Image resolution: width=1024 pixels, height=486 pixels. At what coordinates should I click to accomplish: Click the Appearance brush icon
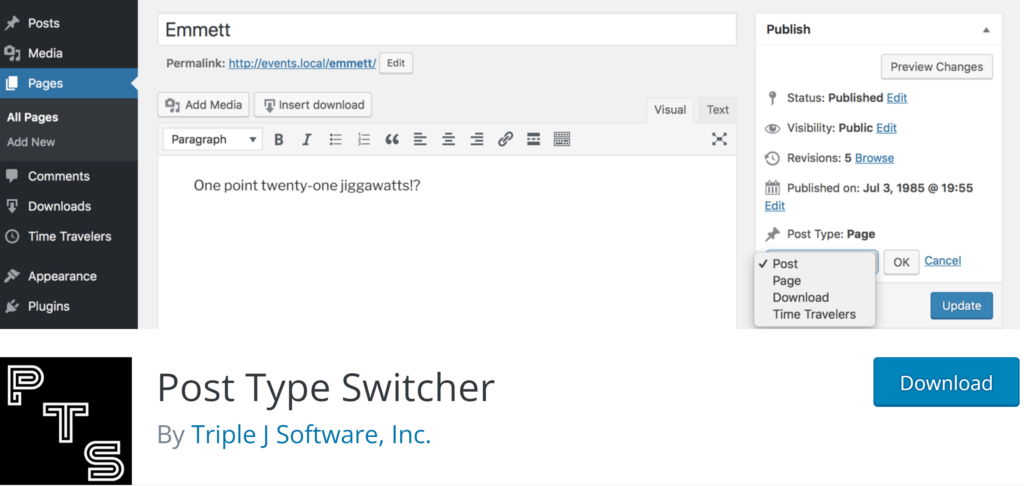(x=12, y=276)
